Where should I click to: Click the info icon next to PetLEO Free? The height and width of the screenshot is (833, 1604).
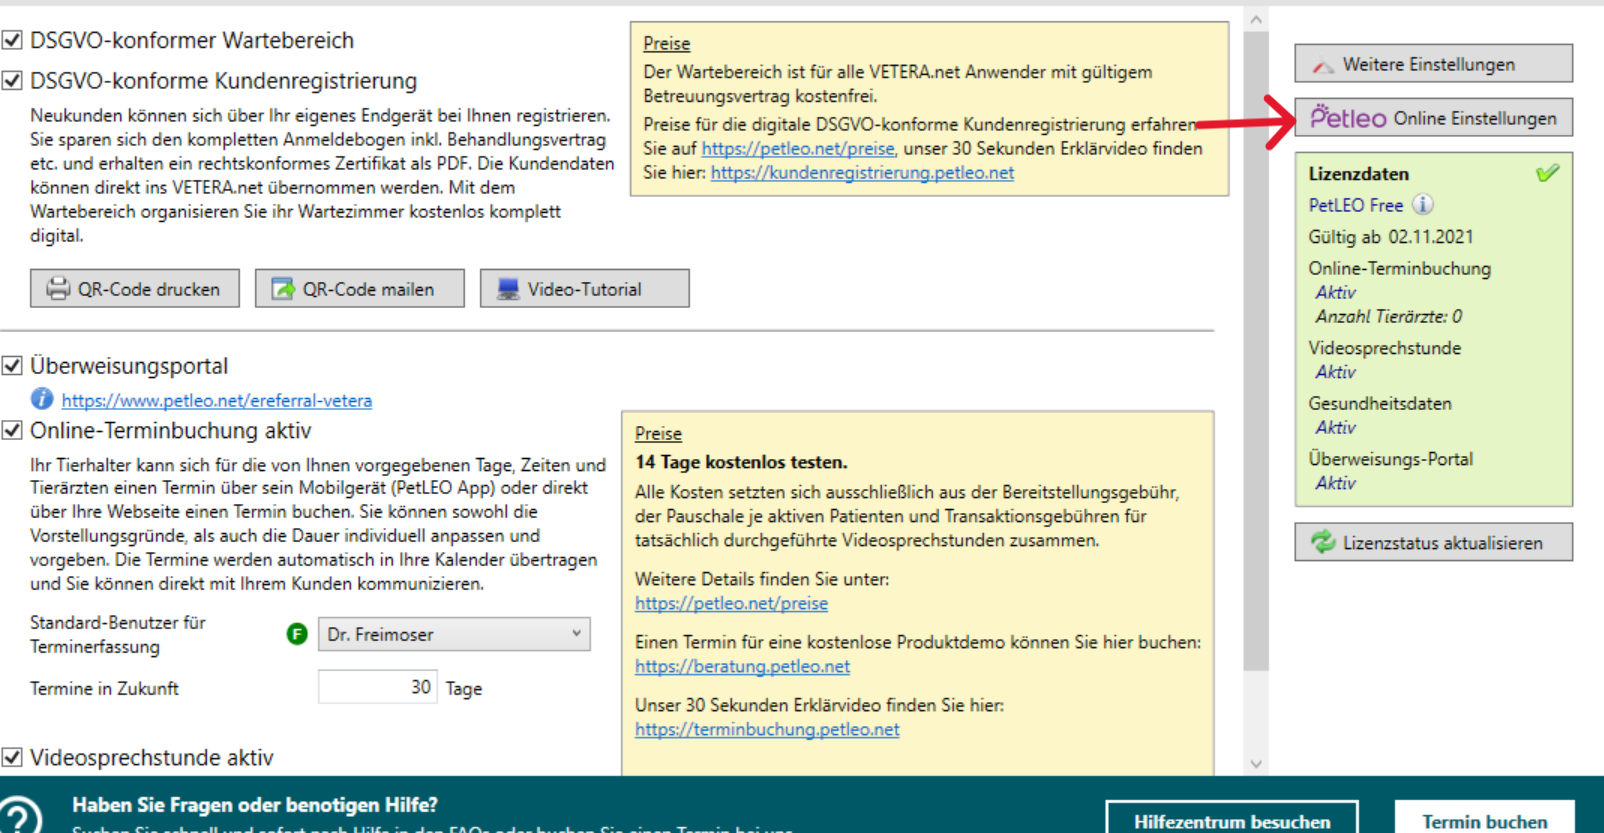[x=1423, y=204]
